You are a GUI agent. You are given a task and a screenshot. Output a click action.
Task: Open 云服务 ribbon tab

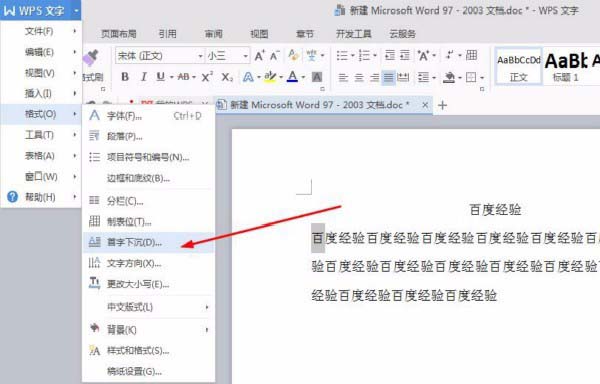pos(402,34)
